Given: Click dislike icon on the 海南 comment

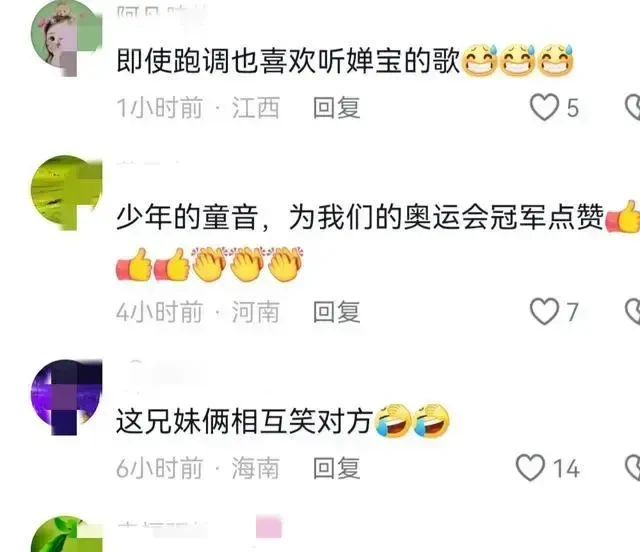Looking at the screenshot, I should 633,467.
